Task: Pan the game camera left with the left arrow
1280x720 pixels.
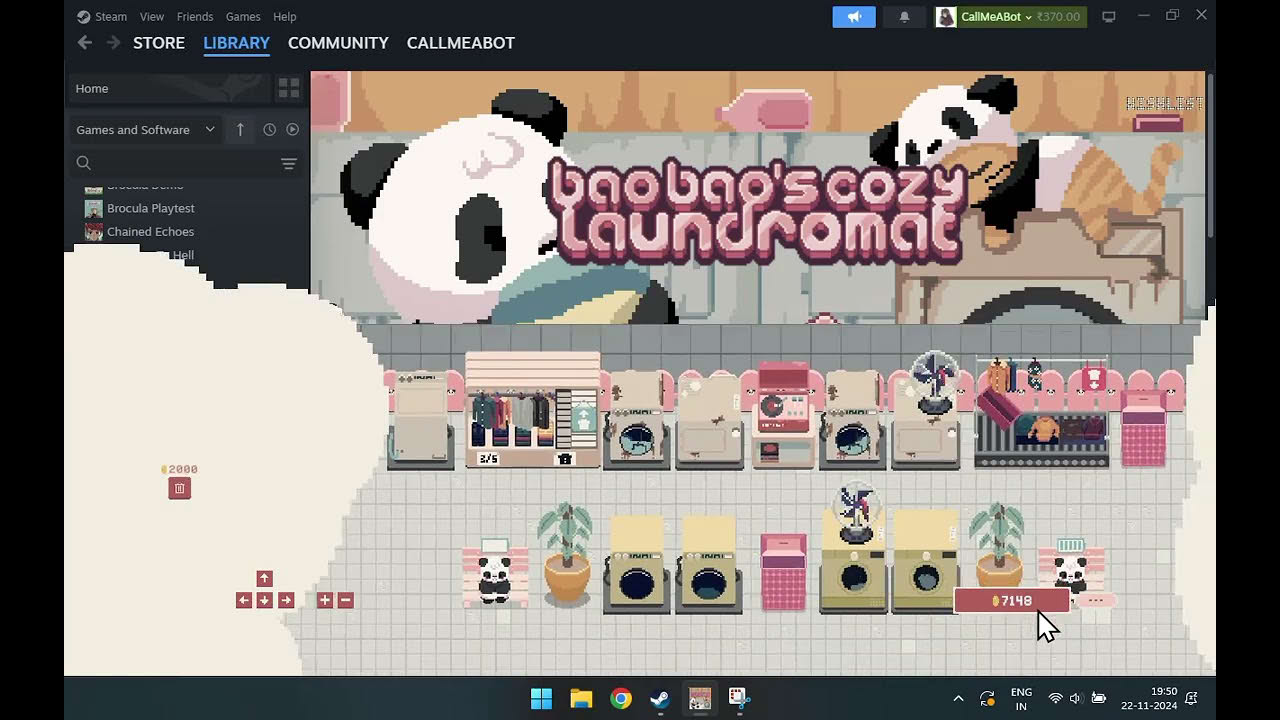Action: point(243,600)
